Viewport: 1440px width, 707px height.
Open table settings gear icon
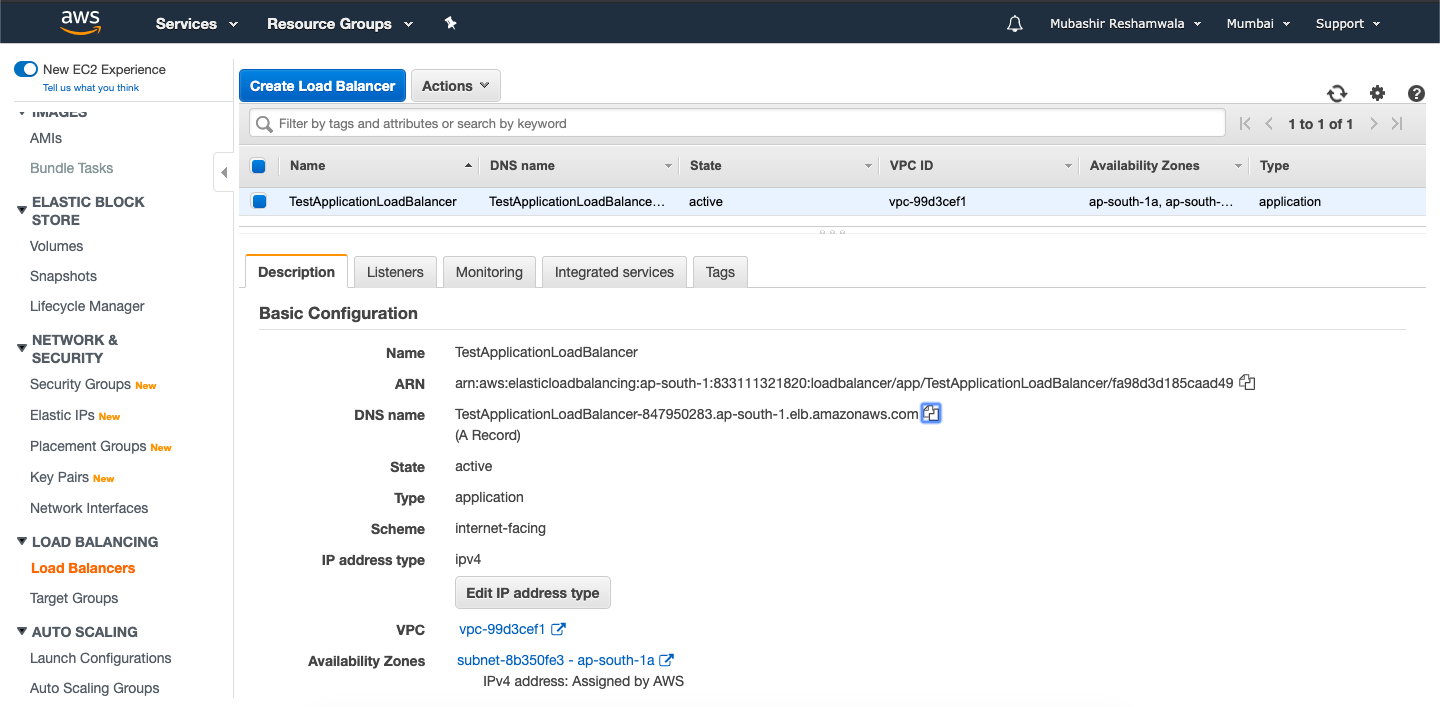1377,93
